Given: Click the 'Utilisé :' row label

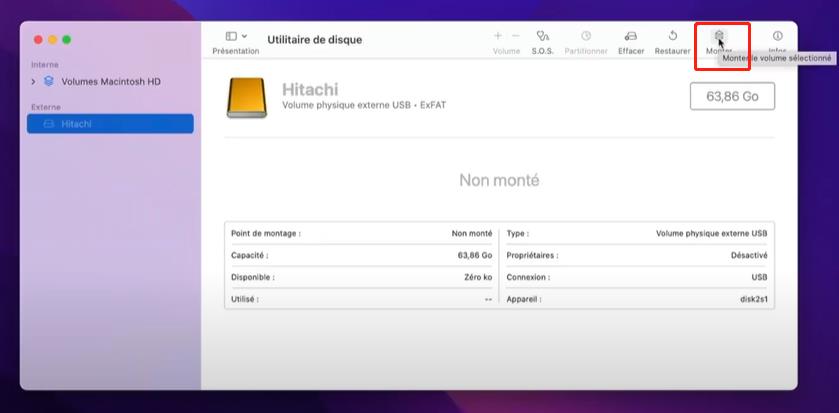Looking at the screenshot, I should pyautogui.click(x=245, y=300).
